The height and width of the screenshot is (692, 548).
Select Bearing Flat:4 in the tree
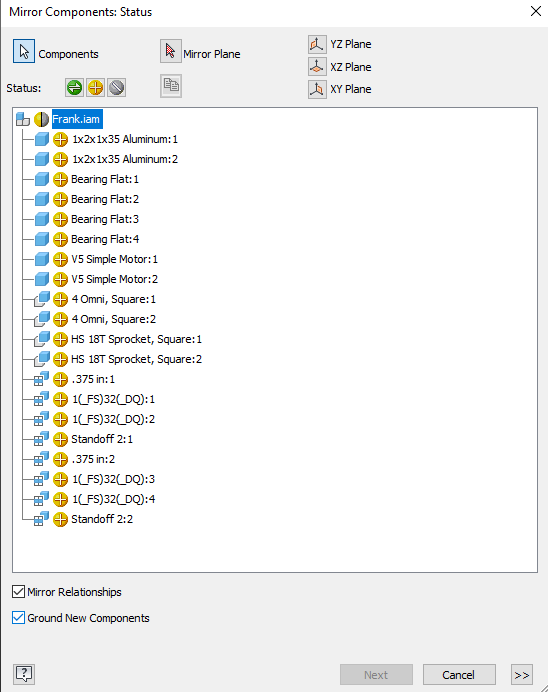[x=105, y=239]
